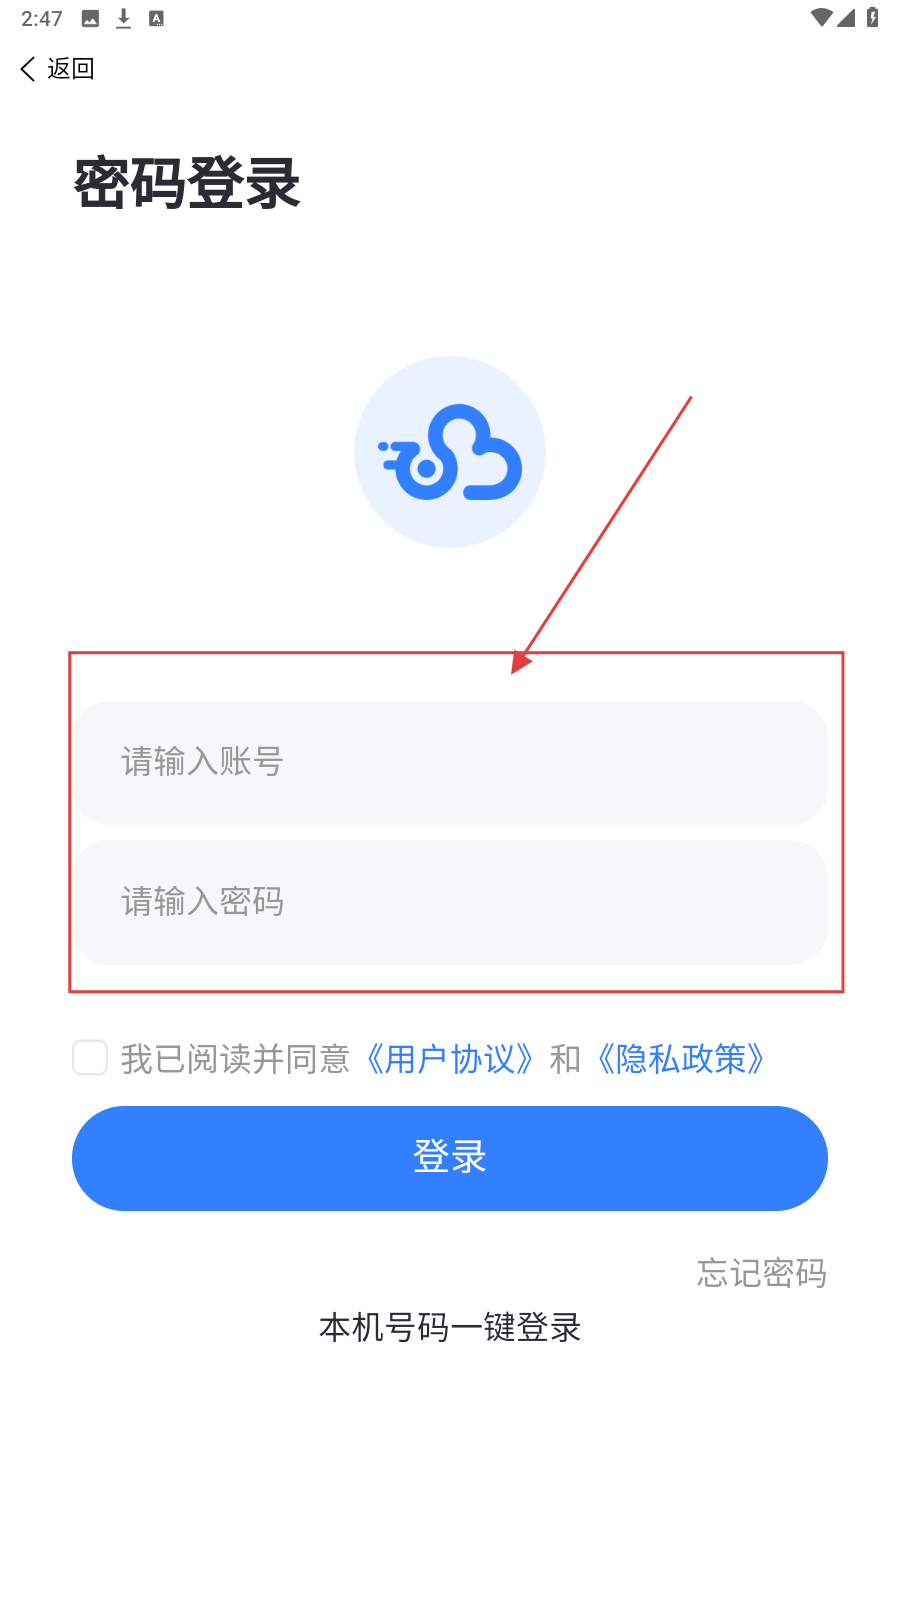Tap the 密码登录 page title

tap(187, 183)
